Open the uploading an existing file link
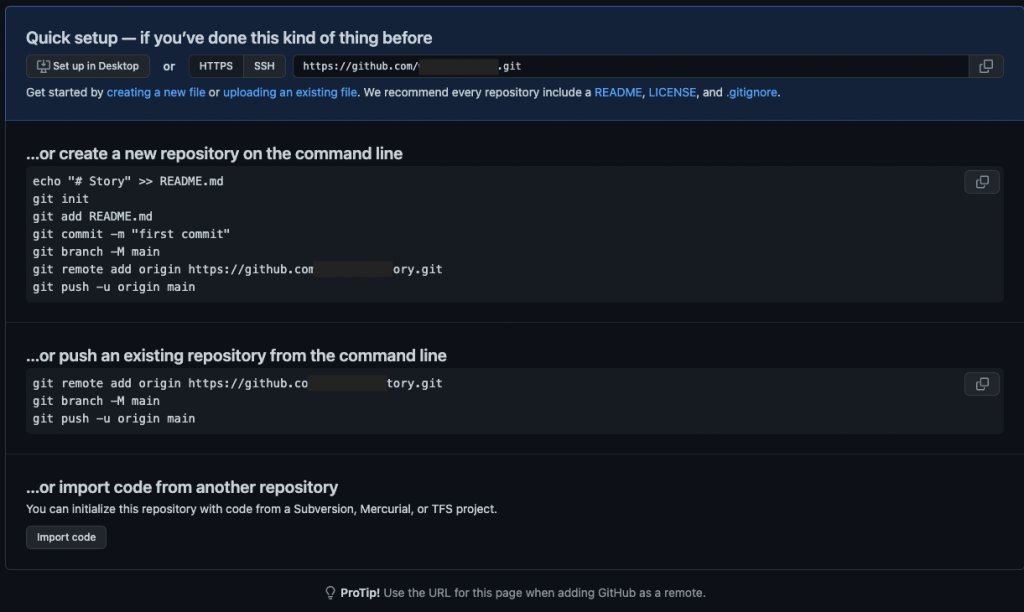Screen dimensions: 1024x612 290,92
